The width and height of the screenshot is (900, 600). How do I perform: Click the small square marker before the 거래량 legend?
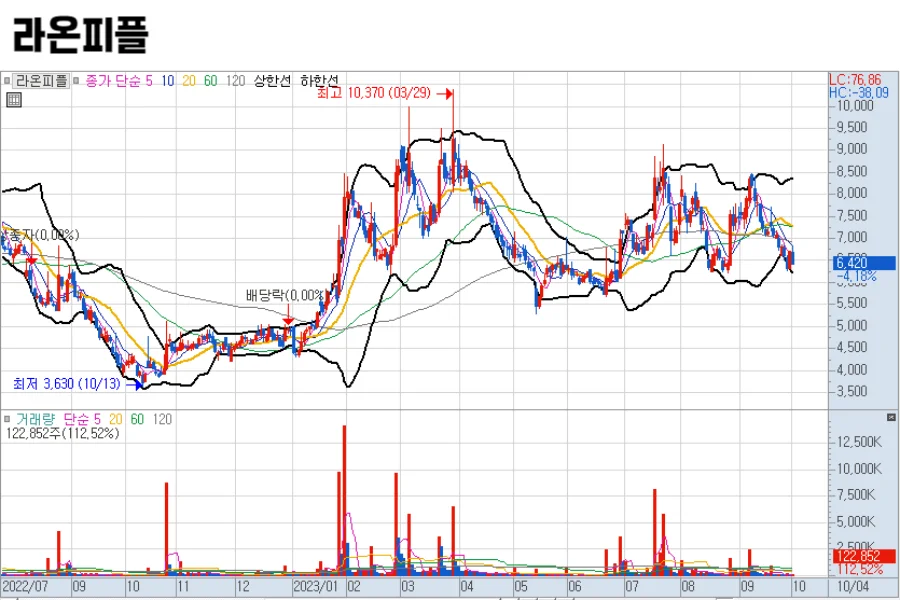[x=7, y=419]
